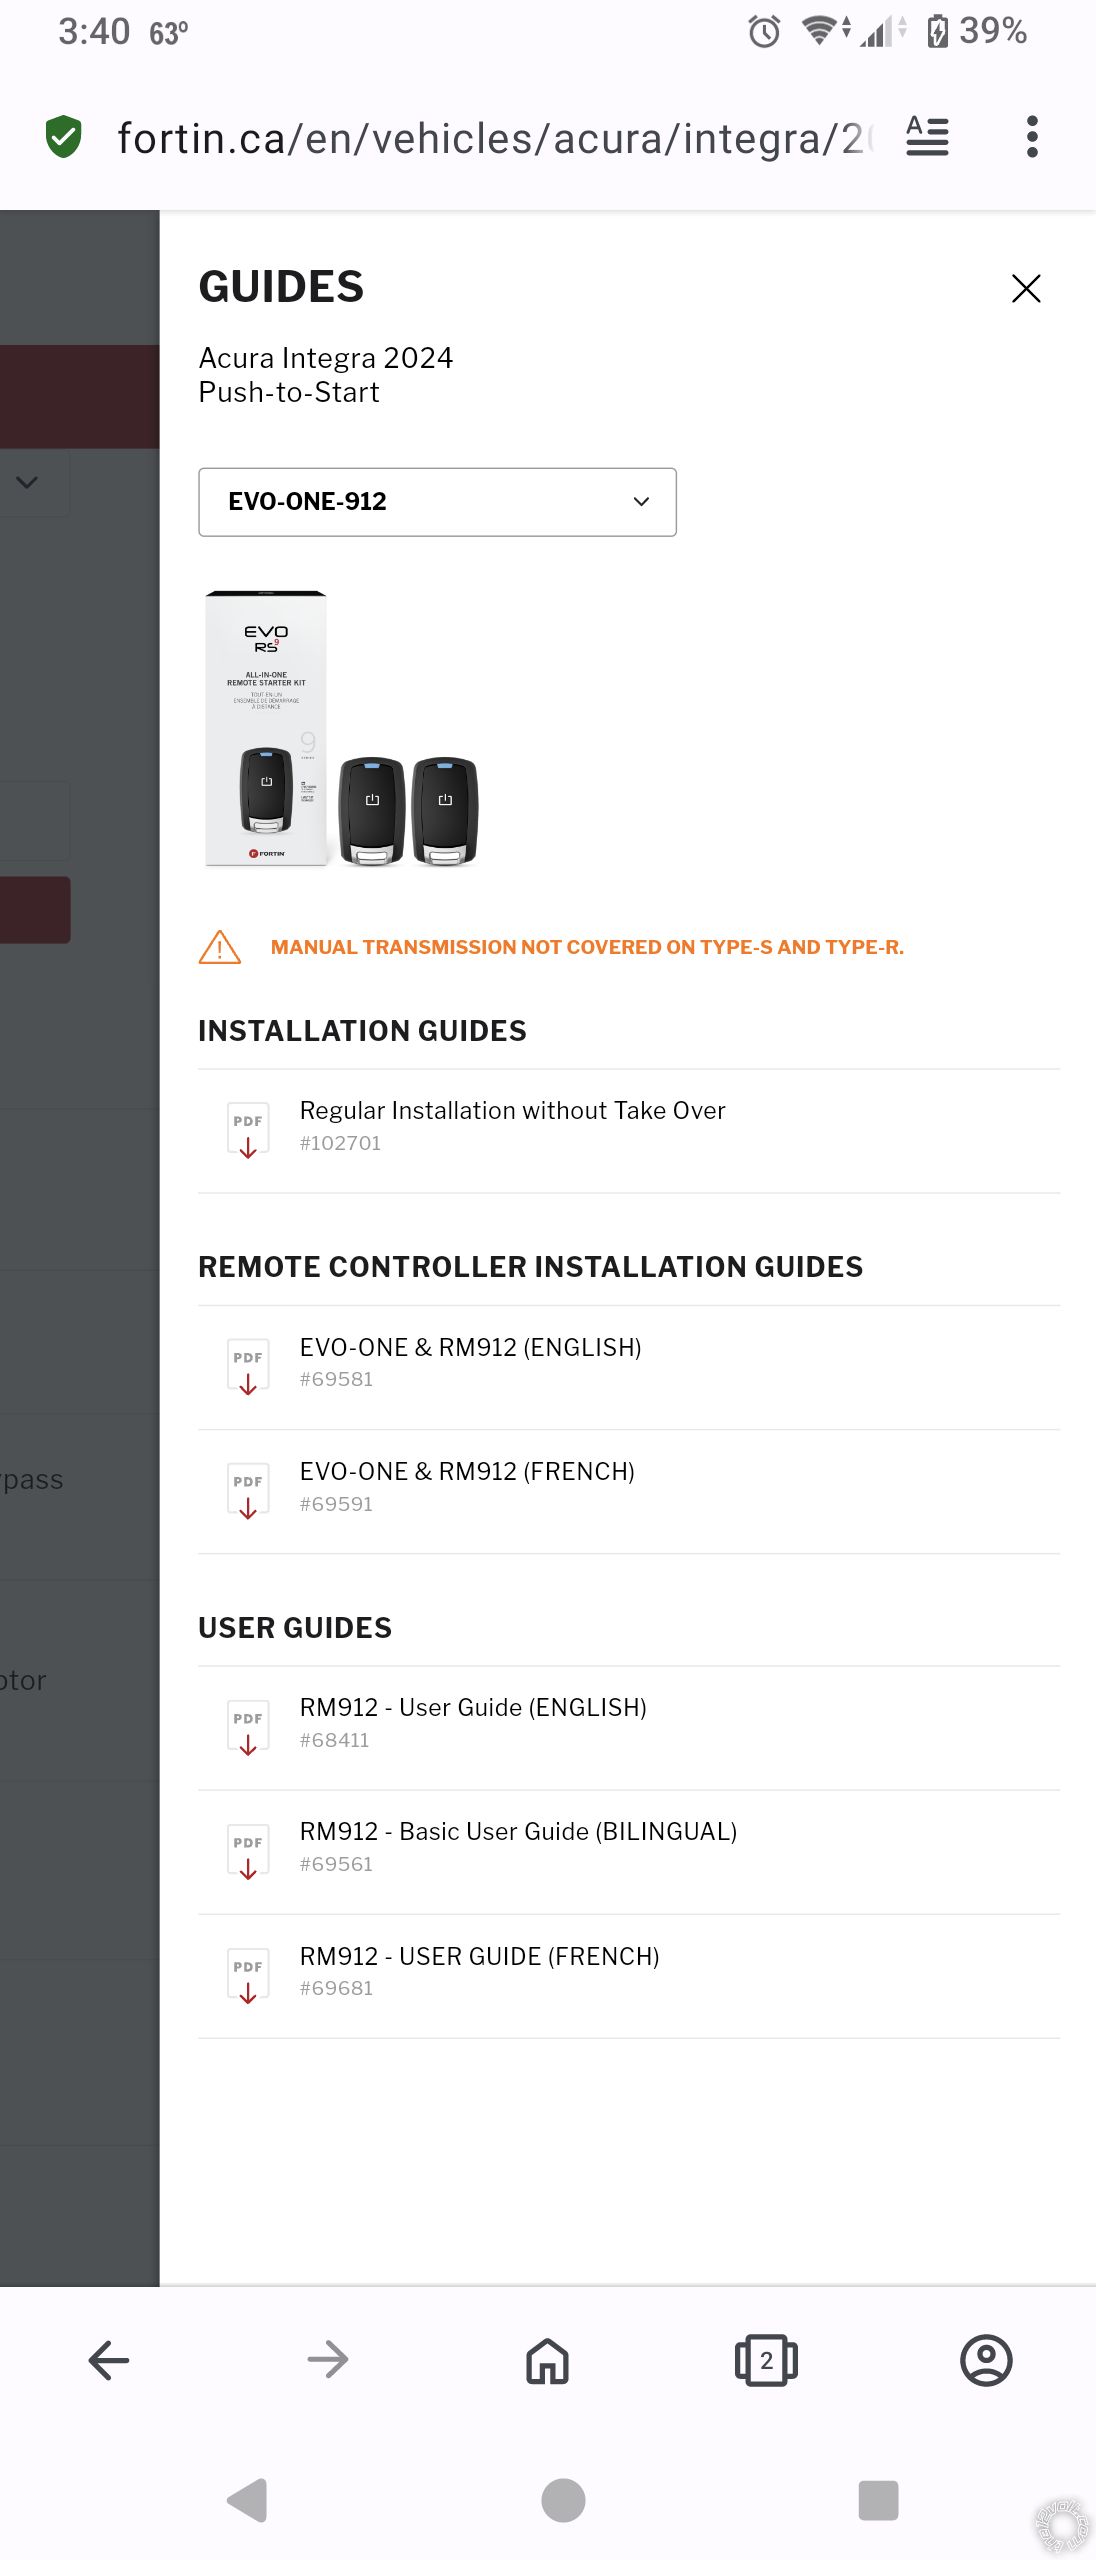Open the tab switcher showing 2 tabs
1096x2560 pixels.
(x=766, y=2360)
